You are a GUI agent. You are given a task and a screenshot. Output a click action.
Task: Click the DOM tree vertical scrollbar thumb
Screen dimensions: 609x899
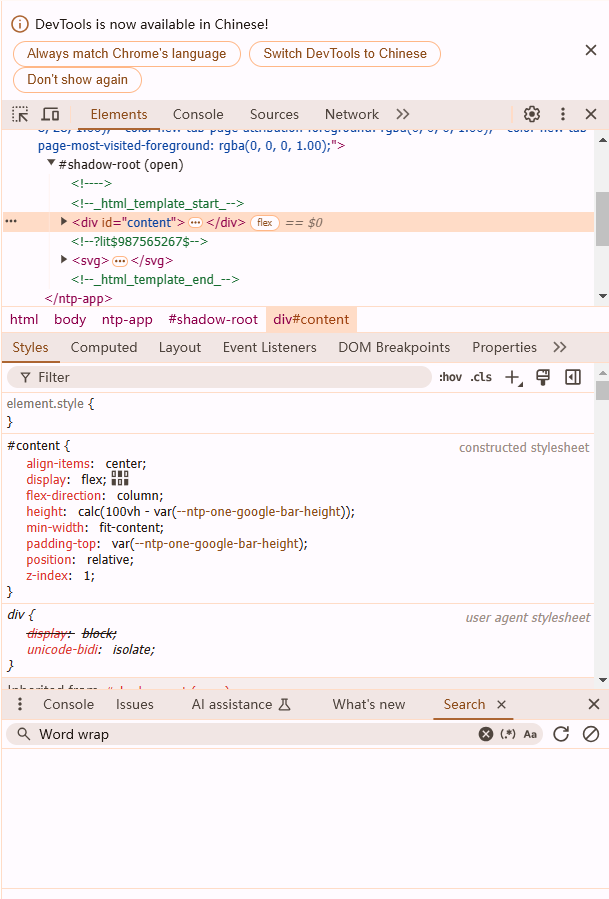(x=602, y=219)
